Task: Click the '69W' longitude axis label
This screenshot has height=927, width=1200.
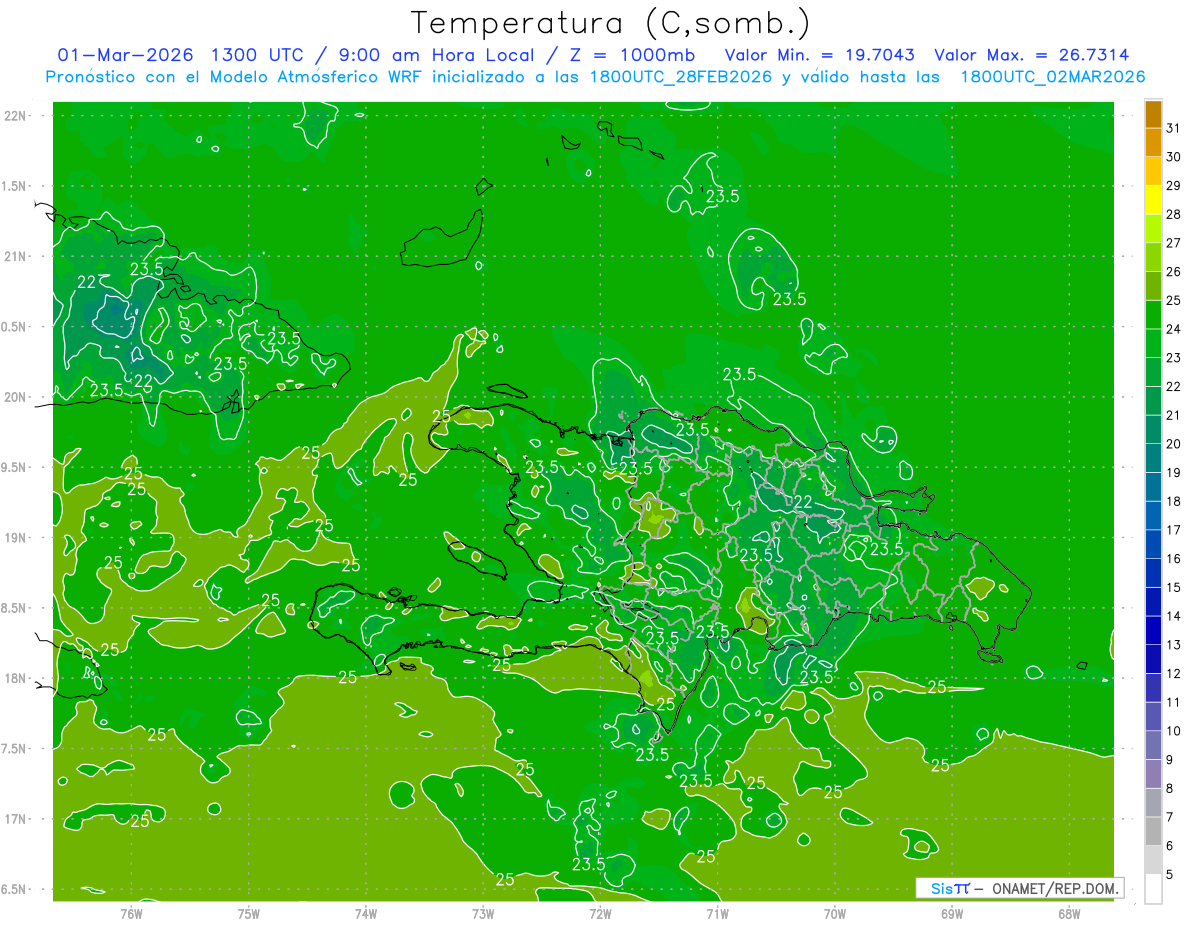Action: point(951,913)
